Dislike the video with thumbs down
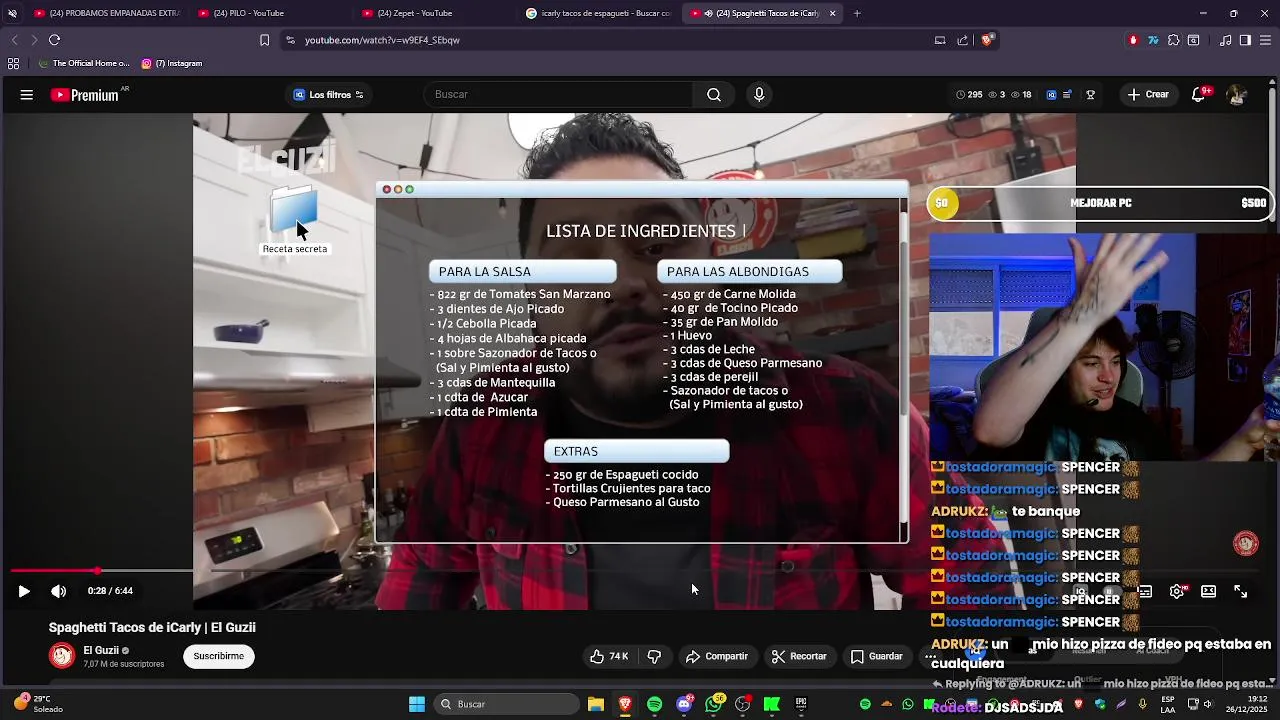Image resolution: width=1280 pixels, height=720 pixels. (x=654, y=656)
